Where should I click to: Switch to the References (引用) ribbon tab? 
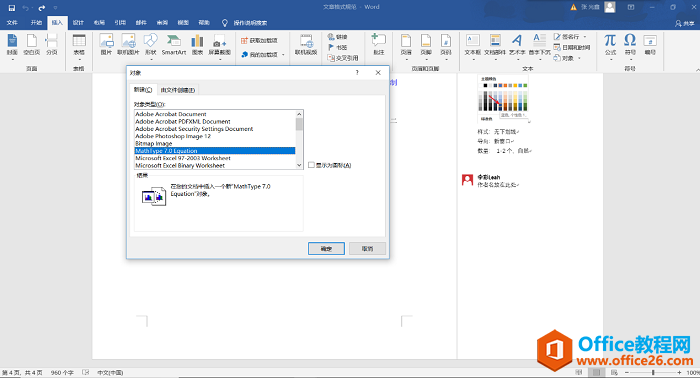coord(120,23)
